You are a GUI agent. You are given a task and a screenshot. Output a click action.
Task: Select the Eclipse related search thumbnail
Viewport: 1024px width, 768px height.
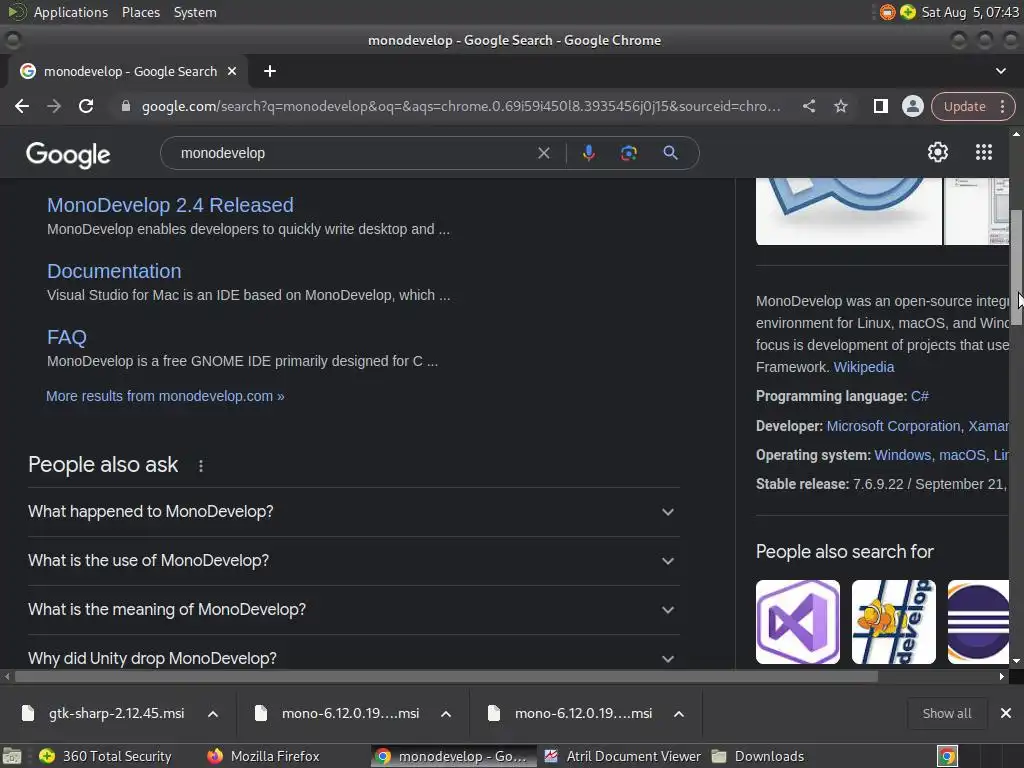click(978, 622)
